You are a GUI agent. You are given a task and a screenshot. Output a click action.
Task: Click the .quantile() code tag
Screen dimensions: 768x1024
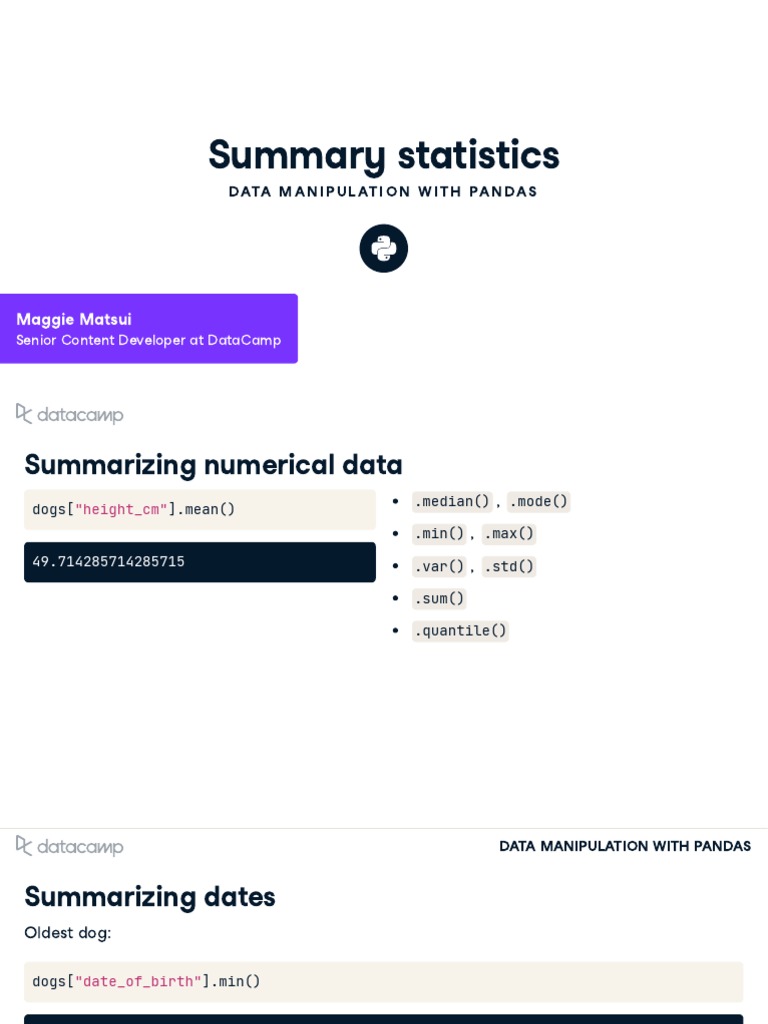tap(460, 630)
